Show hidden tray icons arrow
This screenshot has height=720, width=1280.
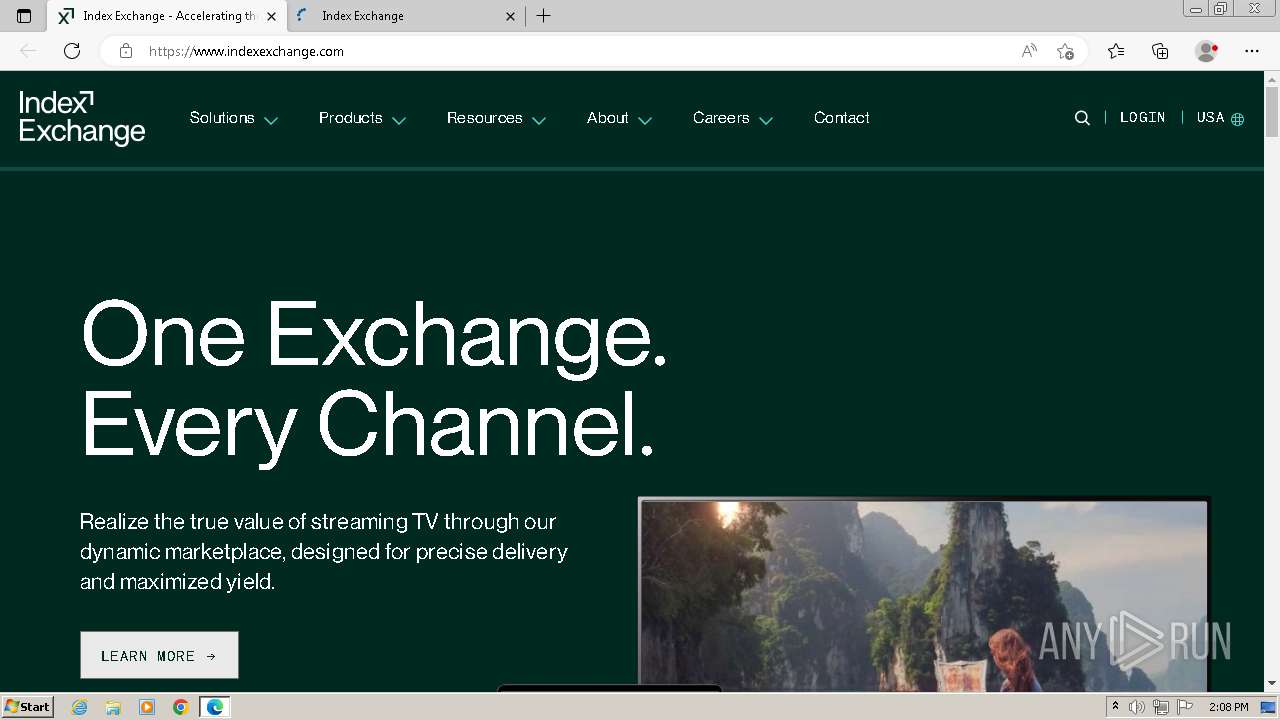[1115, 707]
